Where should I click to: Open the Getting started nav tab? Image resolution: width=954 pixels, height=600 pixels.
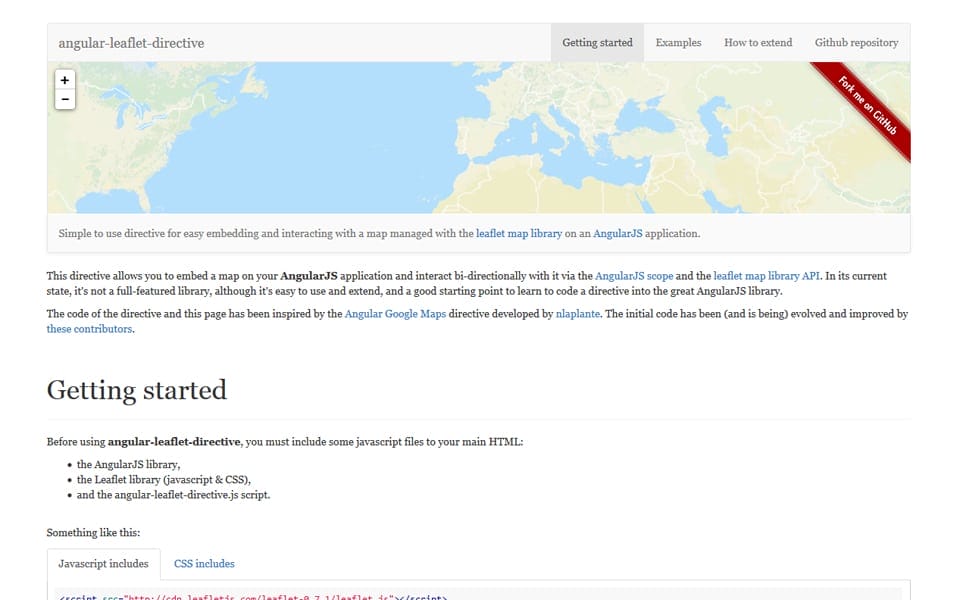(597, 43)
